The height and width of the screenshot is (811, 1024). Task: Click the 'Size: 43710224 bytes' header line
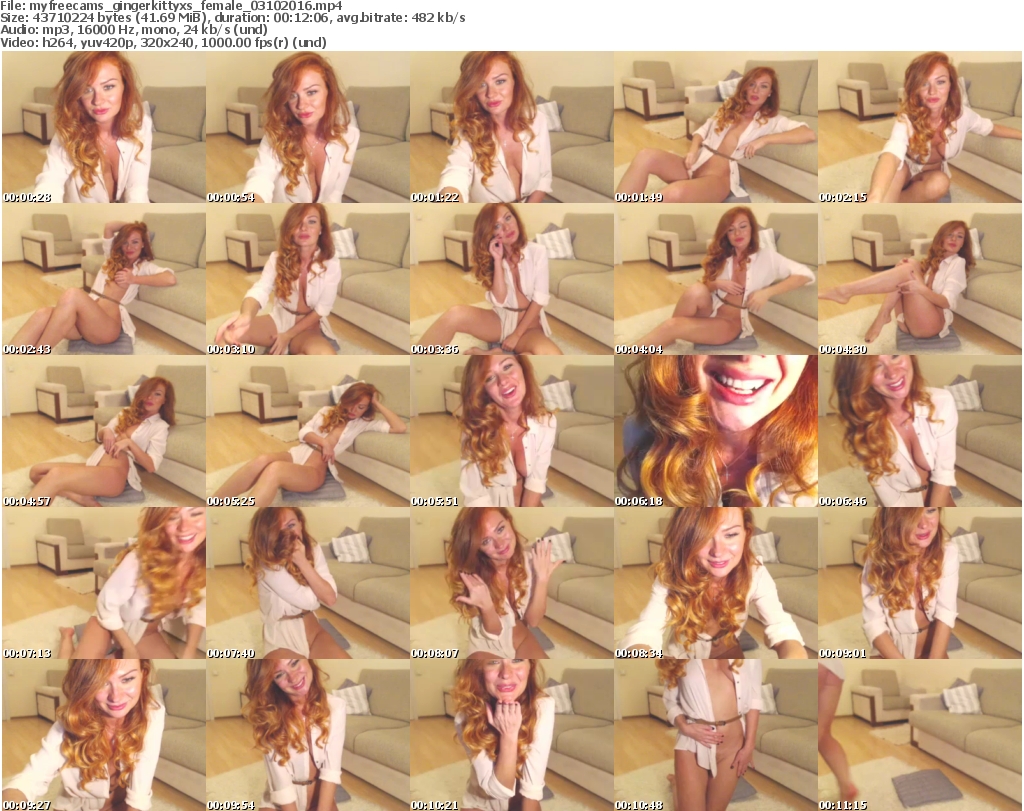tap(232, 18)
